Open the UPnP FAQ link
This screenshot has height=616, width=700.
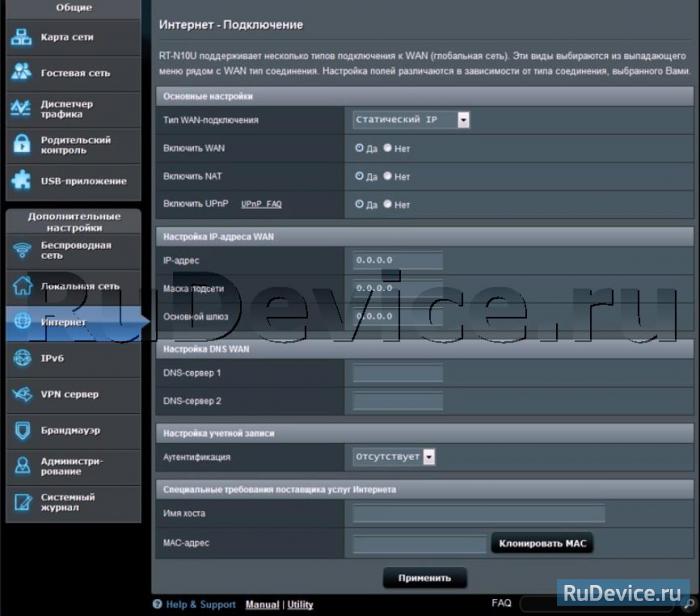(x=262, y=204)
